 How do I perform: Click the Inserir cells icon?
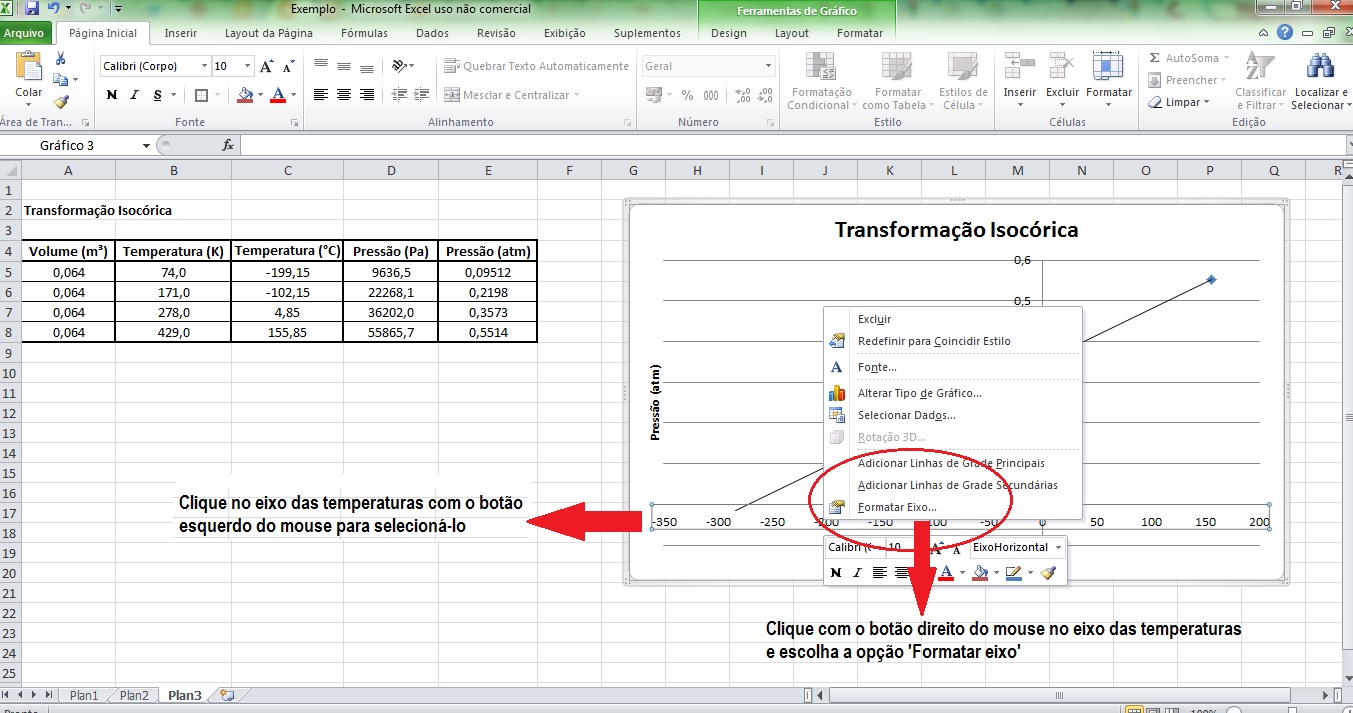(x=1020, y=66)
